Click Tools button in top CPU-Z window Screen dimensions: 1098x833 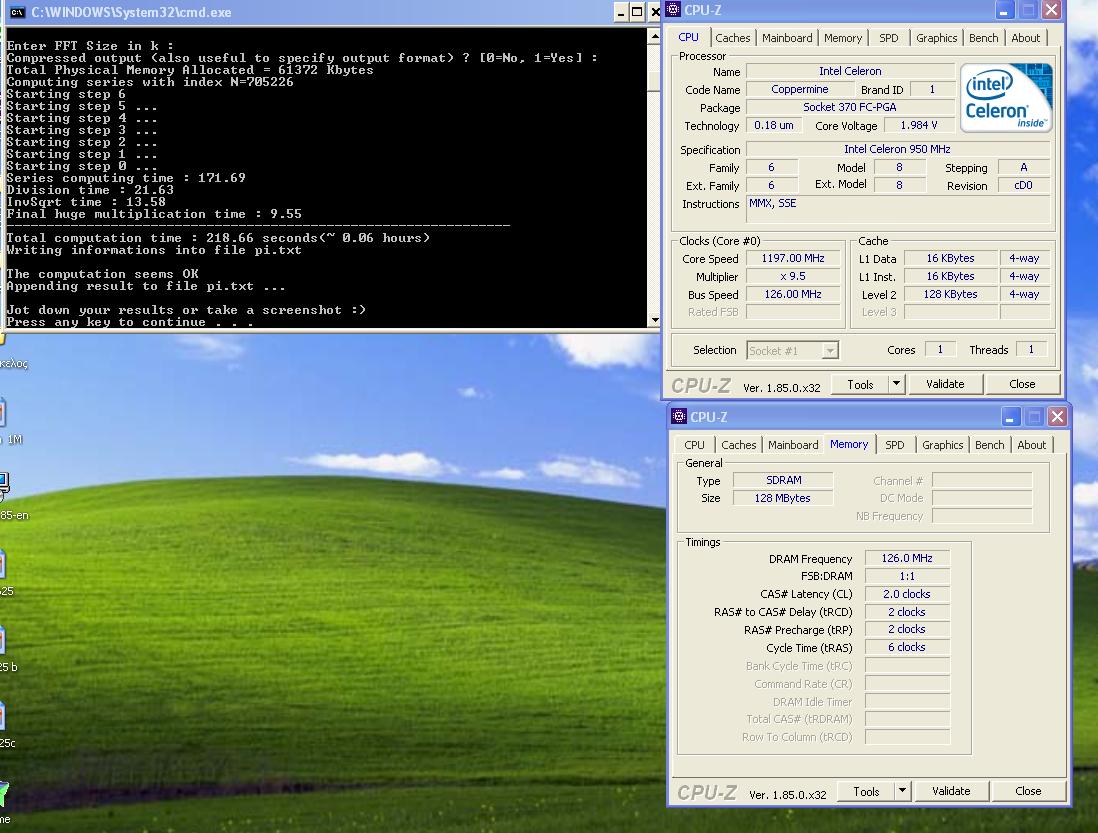click(860, 384)
